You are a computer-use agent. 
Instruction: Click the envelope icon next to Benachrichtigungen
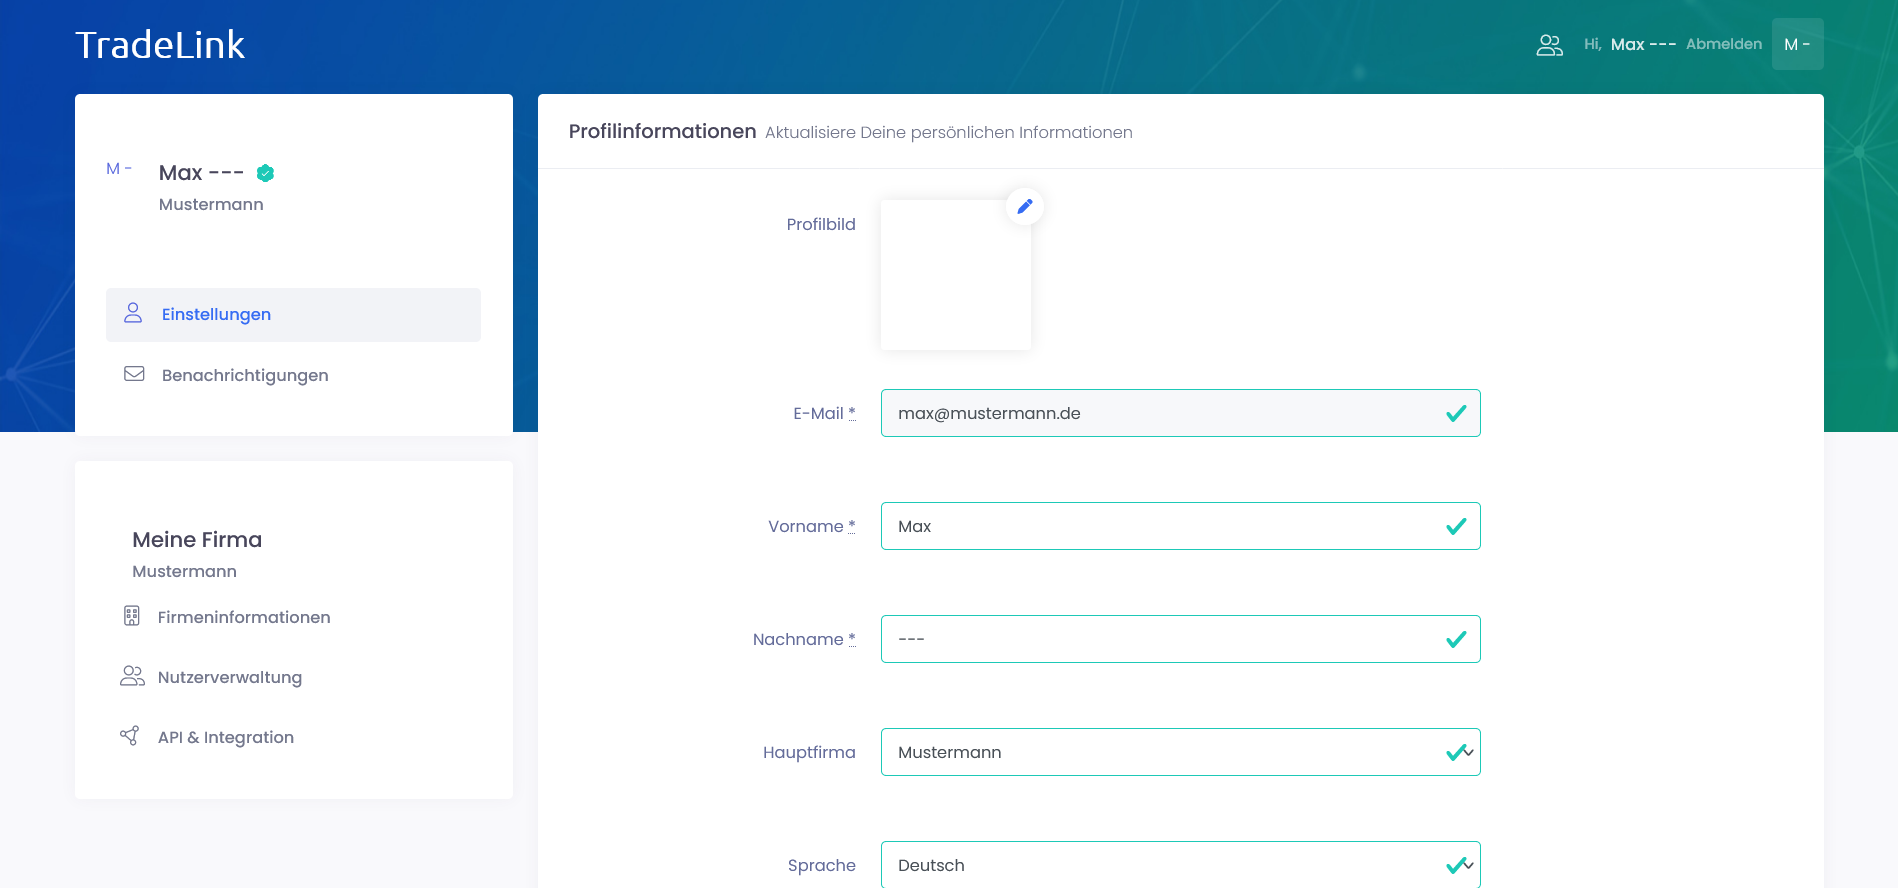(134, 374)
